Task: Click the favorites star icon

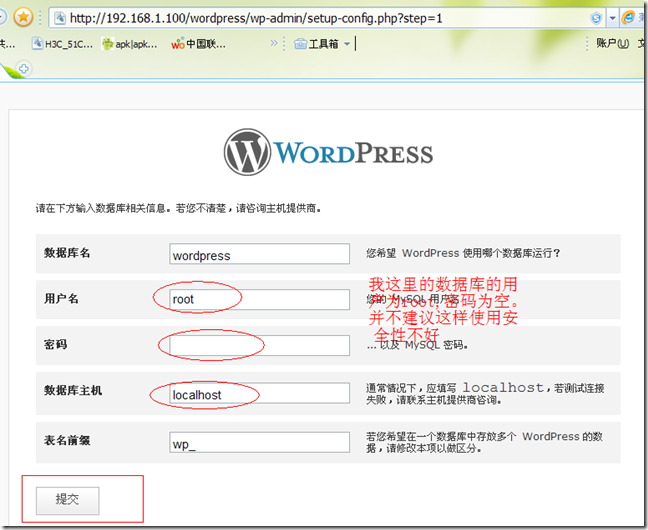Action: 23,17
